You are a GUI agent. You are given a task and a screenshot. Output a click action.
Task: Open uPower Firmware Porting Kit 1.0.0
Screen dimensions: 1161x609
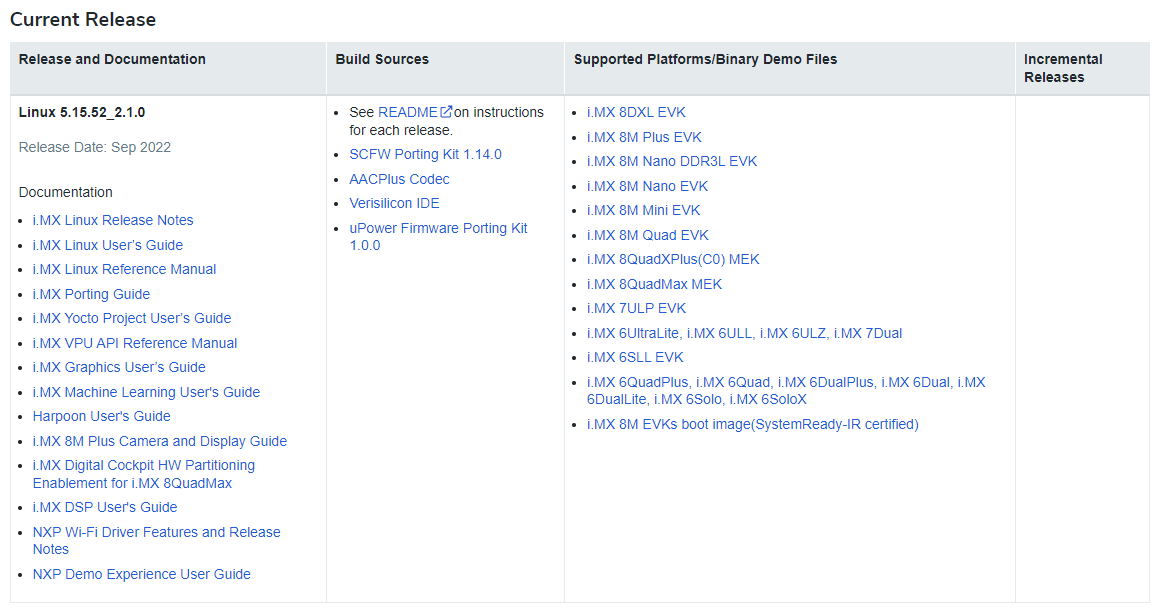point(438,237)
